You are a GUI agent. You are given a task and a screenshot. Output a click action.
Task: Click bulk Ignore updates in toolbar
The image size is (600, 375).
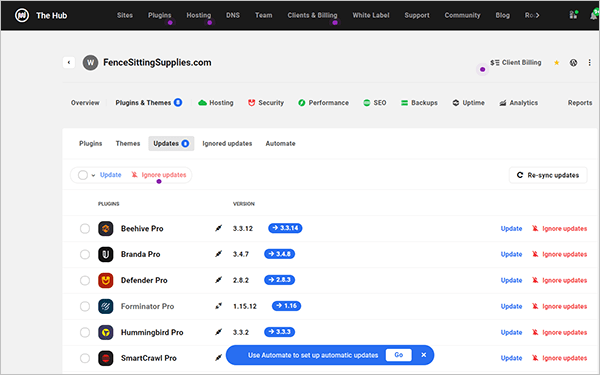click(159, 175)
